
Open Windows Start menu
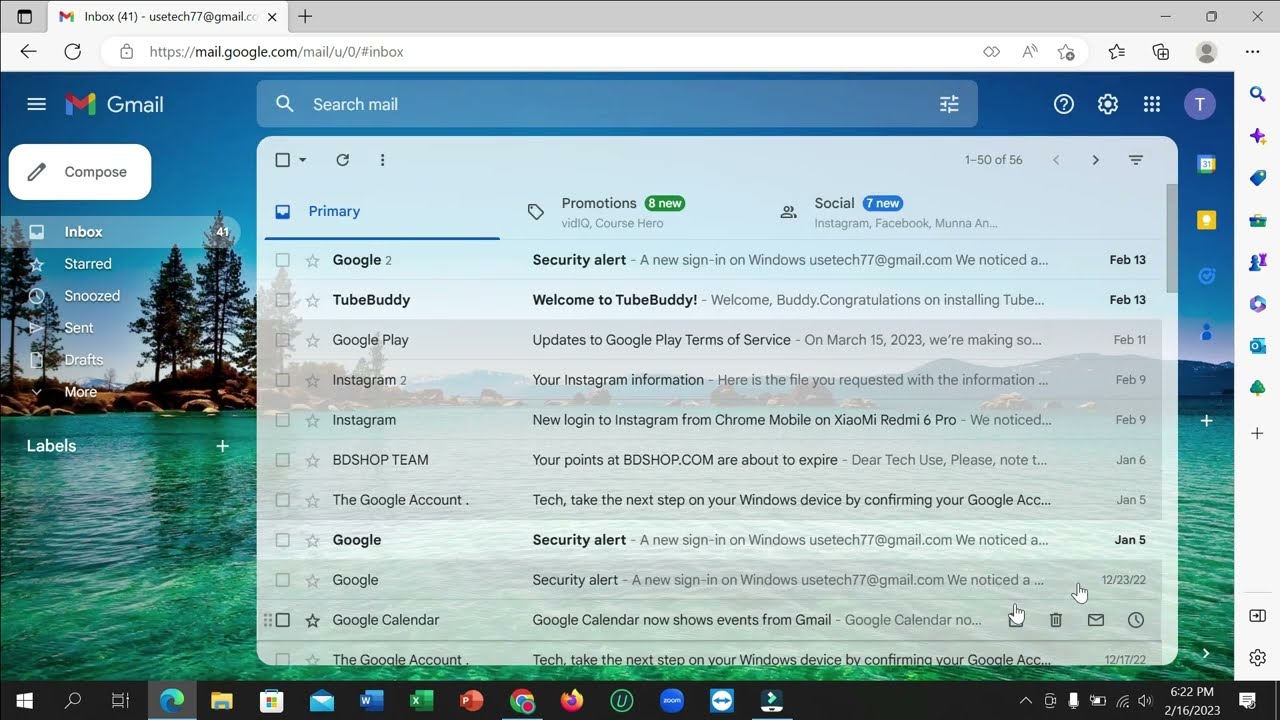pos(24,701)
